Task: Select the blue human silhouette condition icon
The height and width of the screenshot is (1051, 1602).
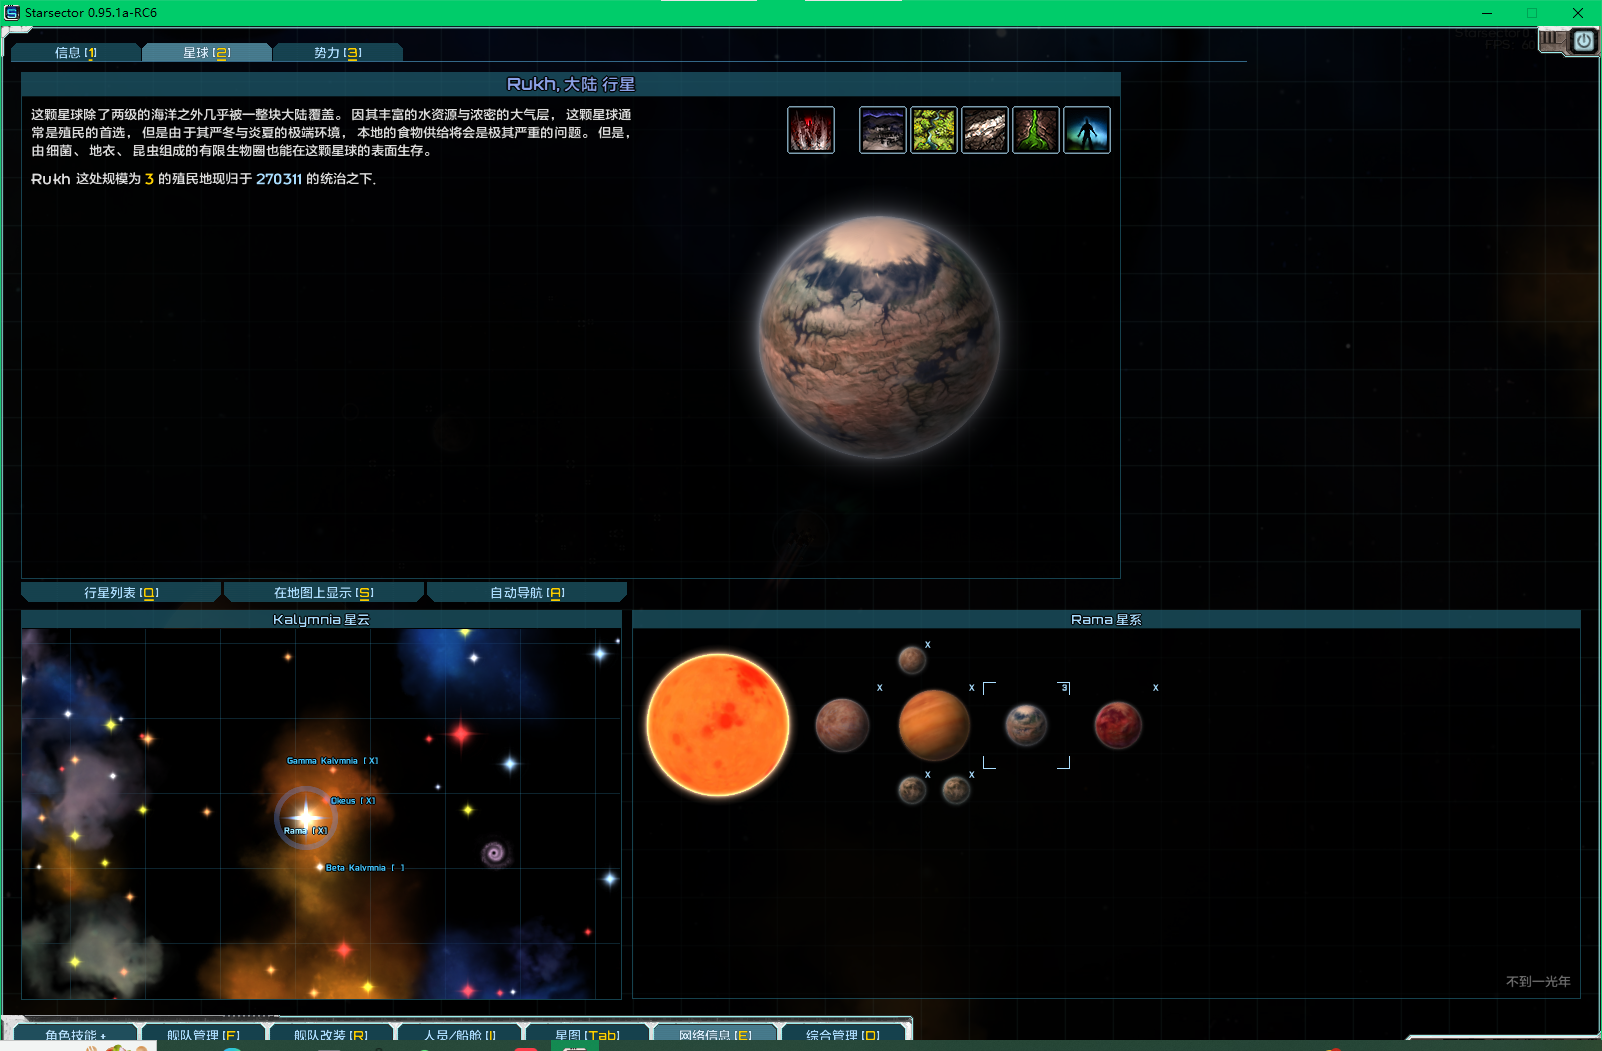Action: [1086, 130]
